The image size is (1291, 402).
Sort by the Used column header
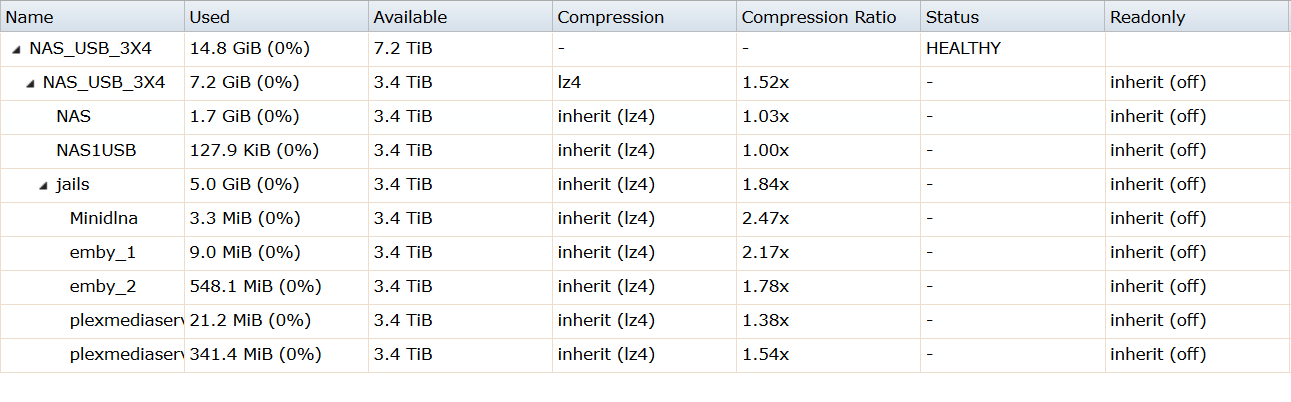[x=209, y=17]
